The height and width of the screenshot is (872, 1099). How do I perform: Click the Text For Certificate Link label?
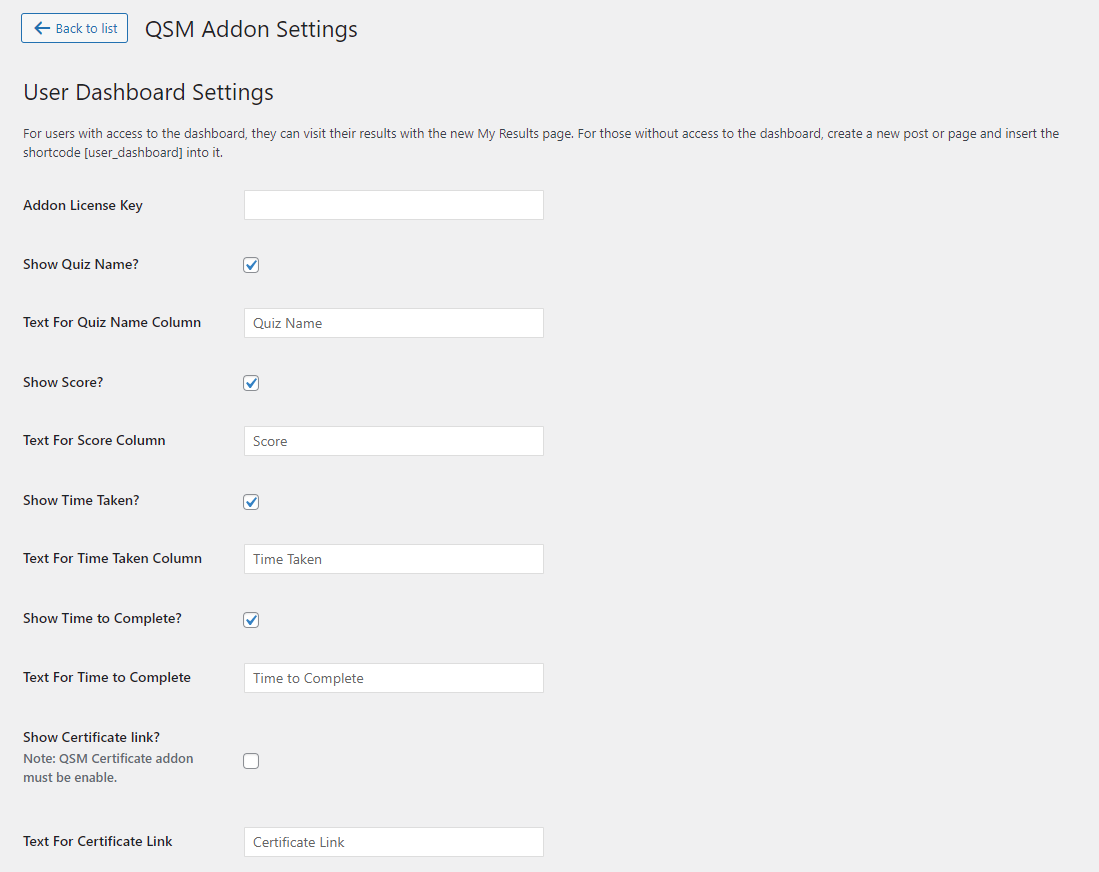[97, 841]
